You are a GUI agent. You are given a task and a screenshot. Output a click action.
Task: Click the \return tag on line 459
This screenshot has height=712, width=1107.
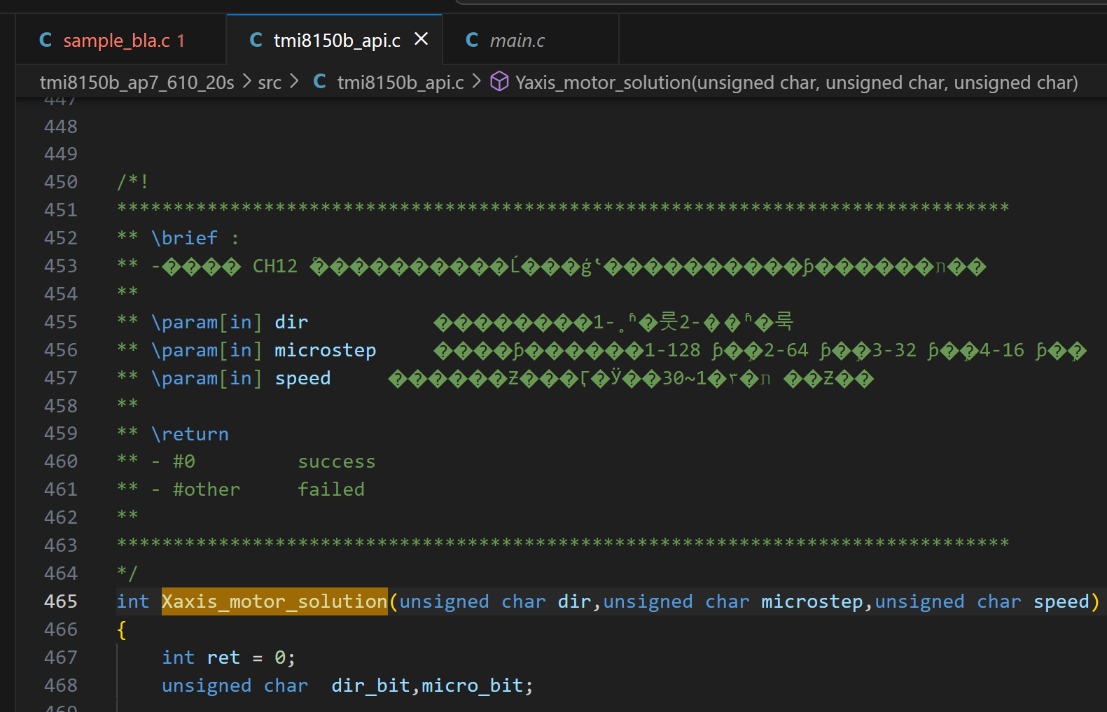(190, 434)
